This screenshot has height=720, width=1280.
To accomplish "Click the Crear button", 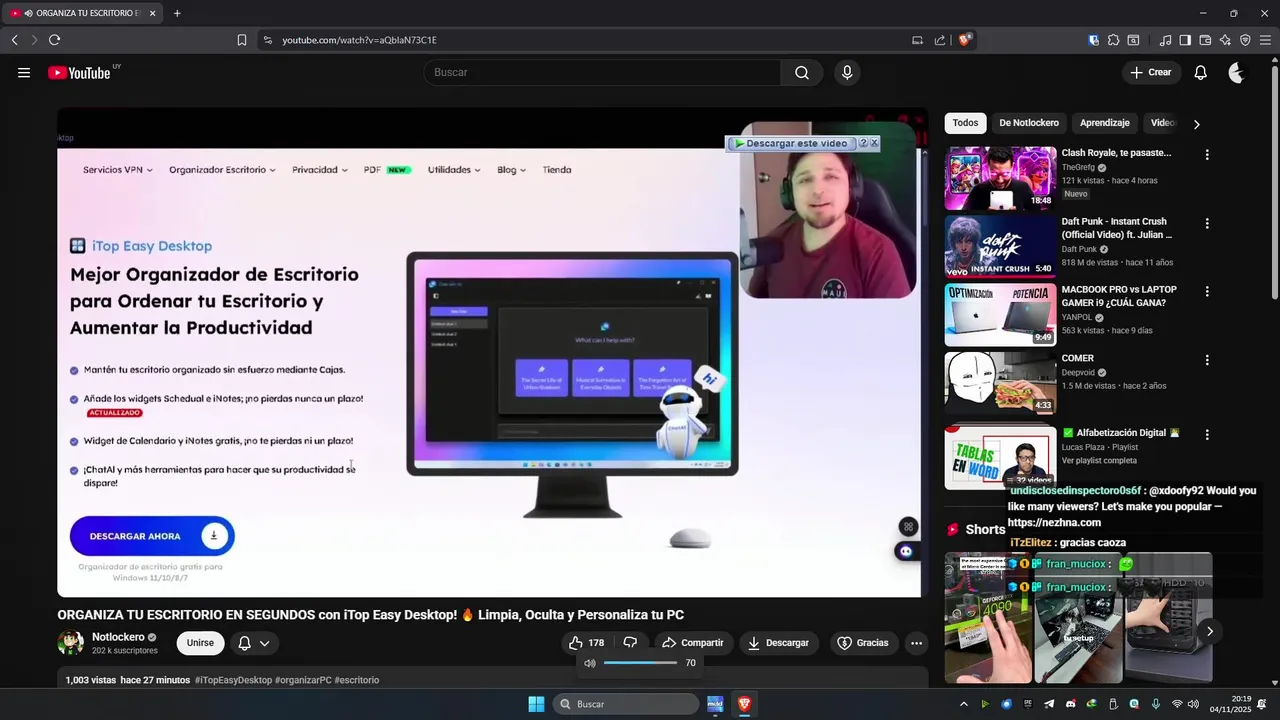I will [x=1150, y=73].
